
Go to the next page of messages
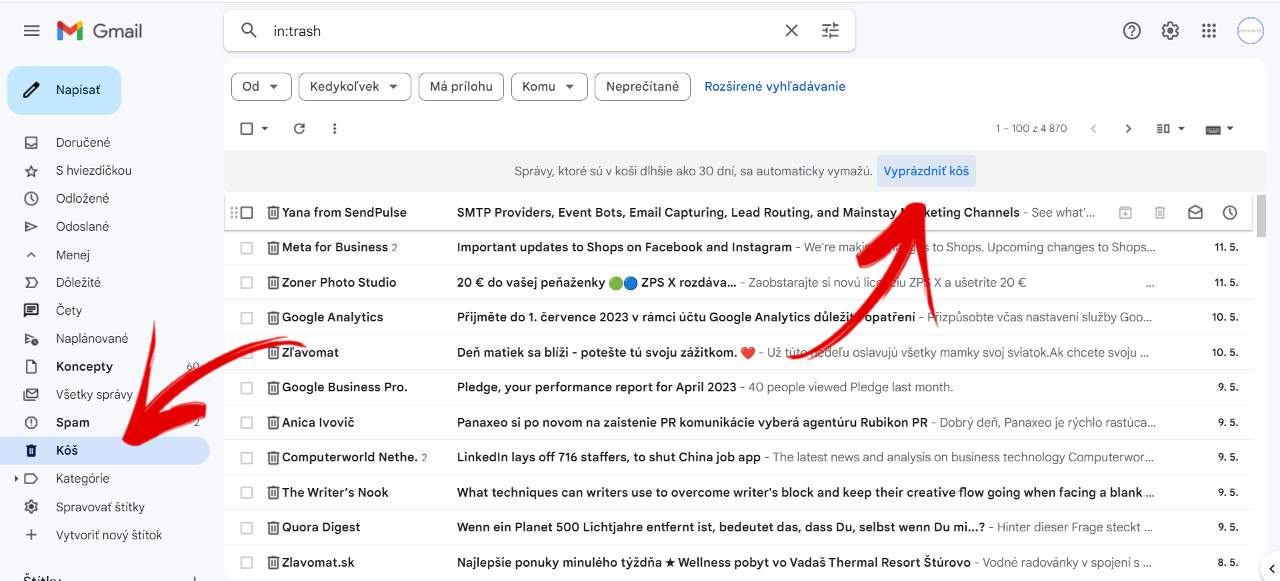pyautogui.click(x=1128, y=129)
